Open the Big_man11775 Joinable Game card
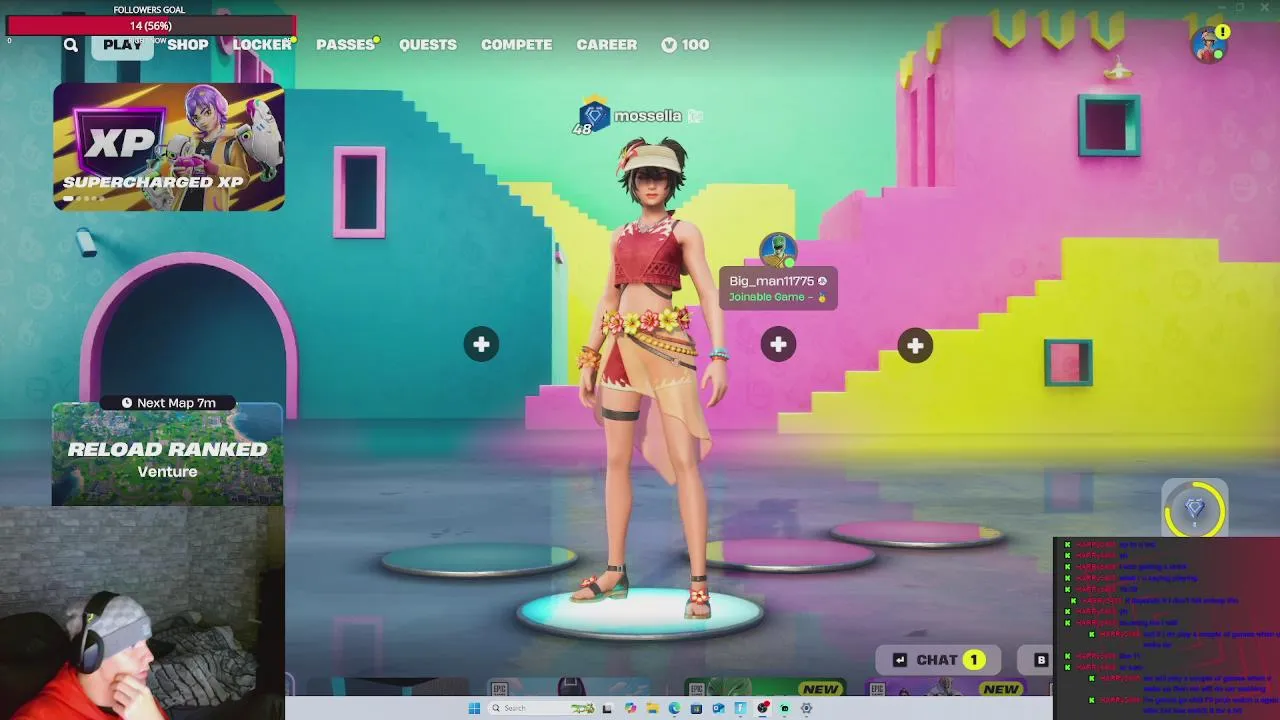The height and width of the screenshot is (720, 1280). click(x=778, y=288)
